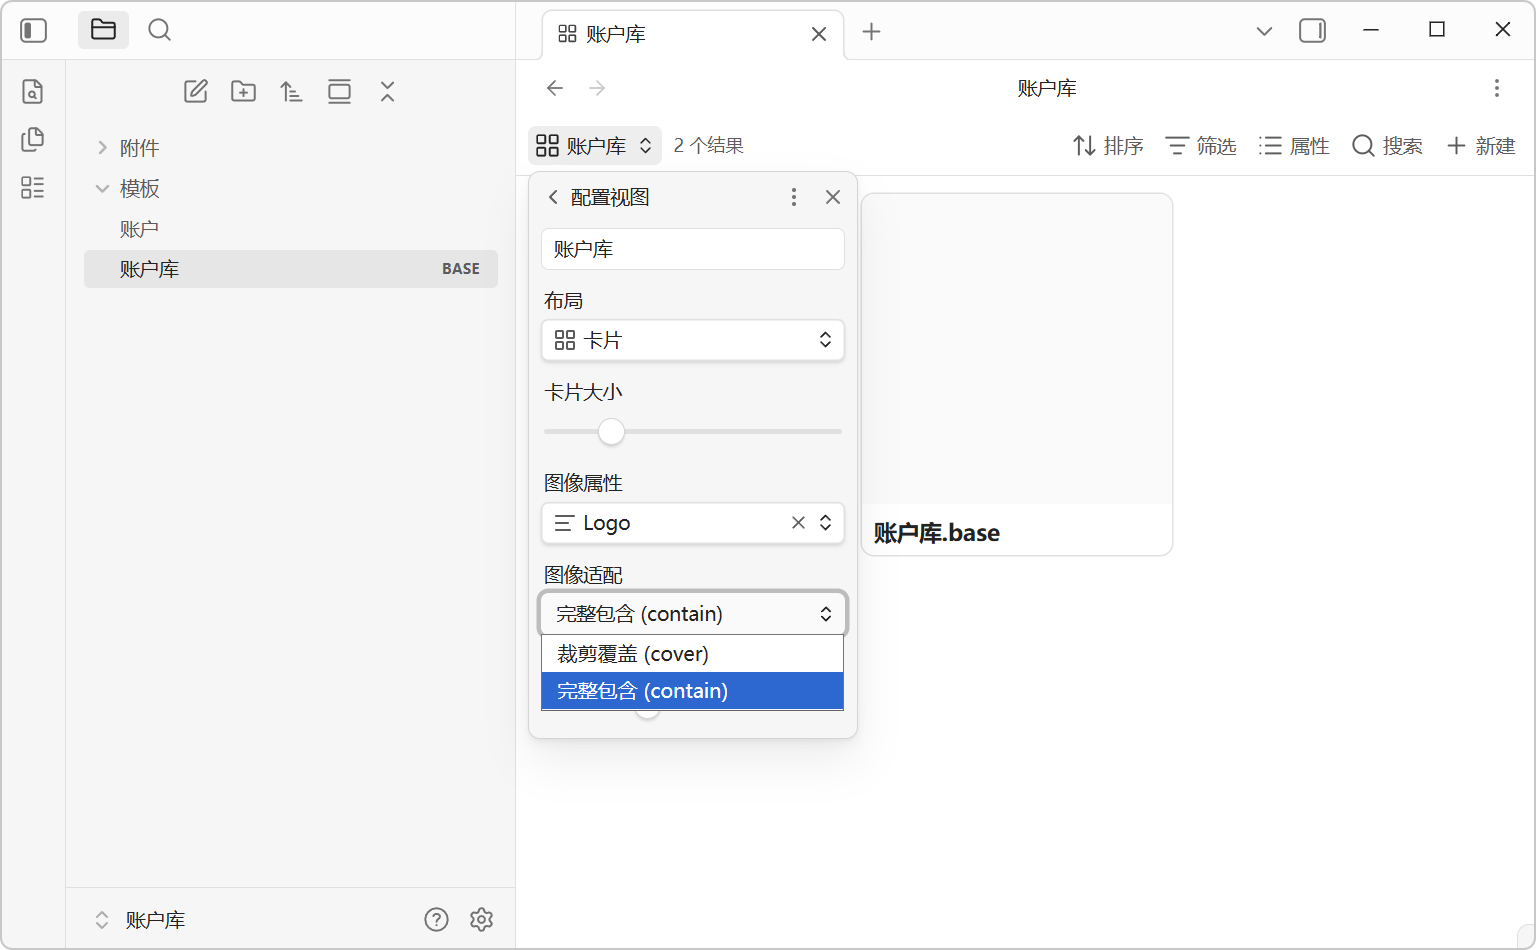Toggle the right sidebar panel
The image size is (1536, 950).
pos(1312,31)
